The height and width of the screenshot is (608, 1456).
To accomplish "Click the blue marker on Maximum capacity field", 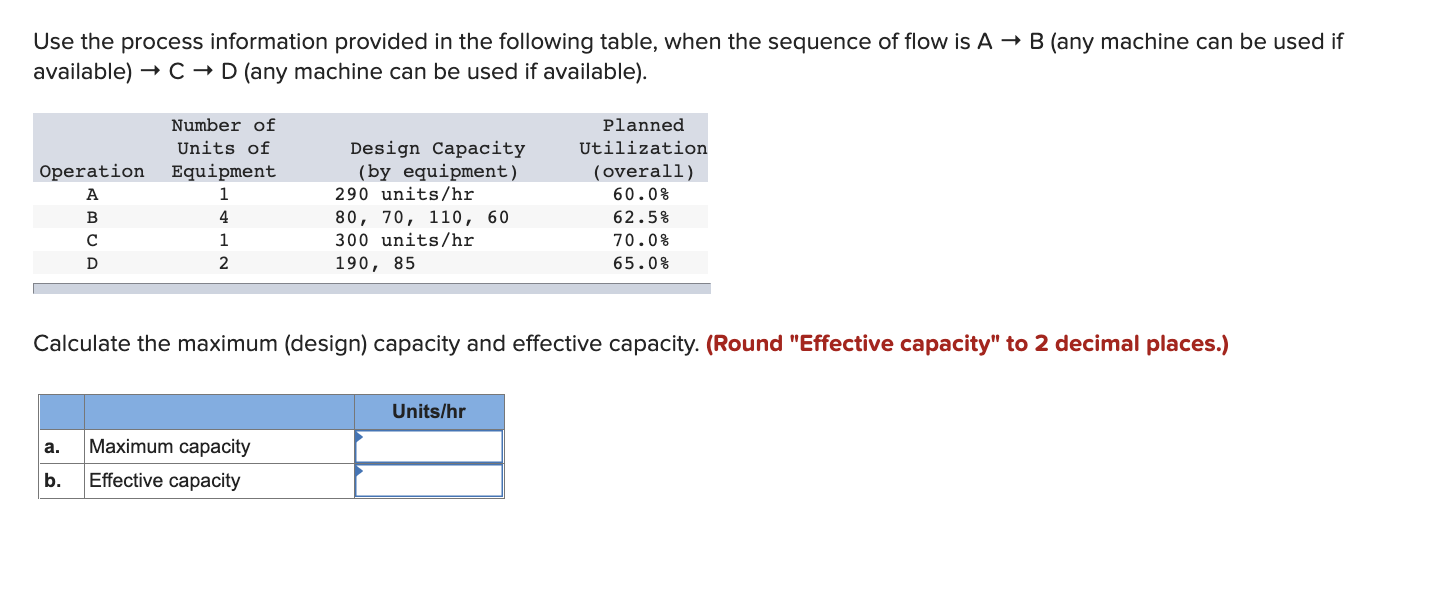I will tap(358, 438).
